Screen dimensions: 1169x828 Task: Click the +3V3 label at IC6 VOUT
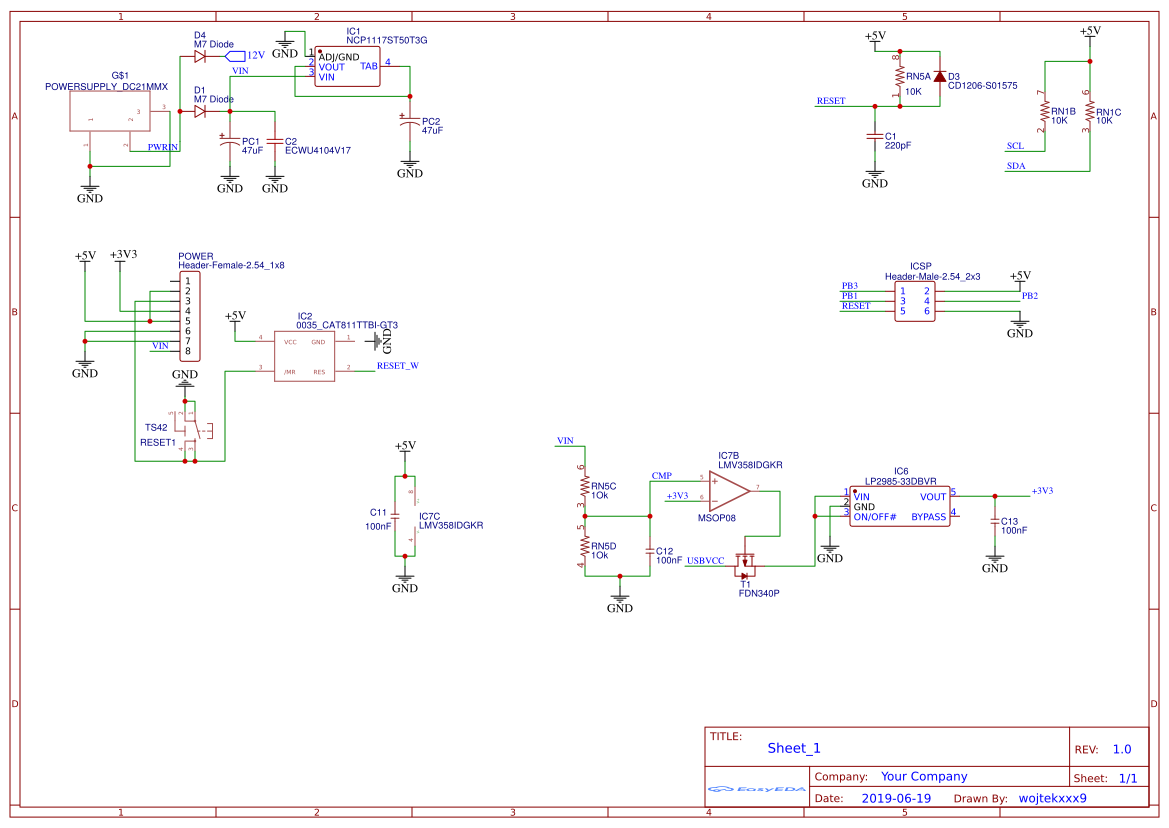1042,491
